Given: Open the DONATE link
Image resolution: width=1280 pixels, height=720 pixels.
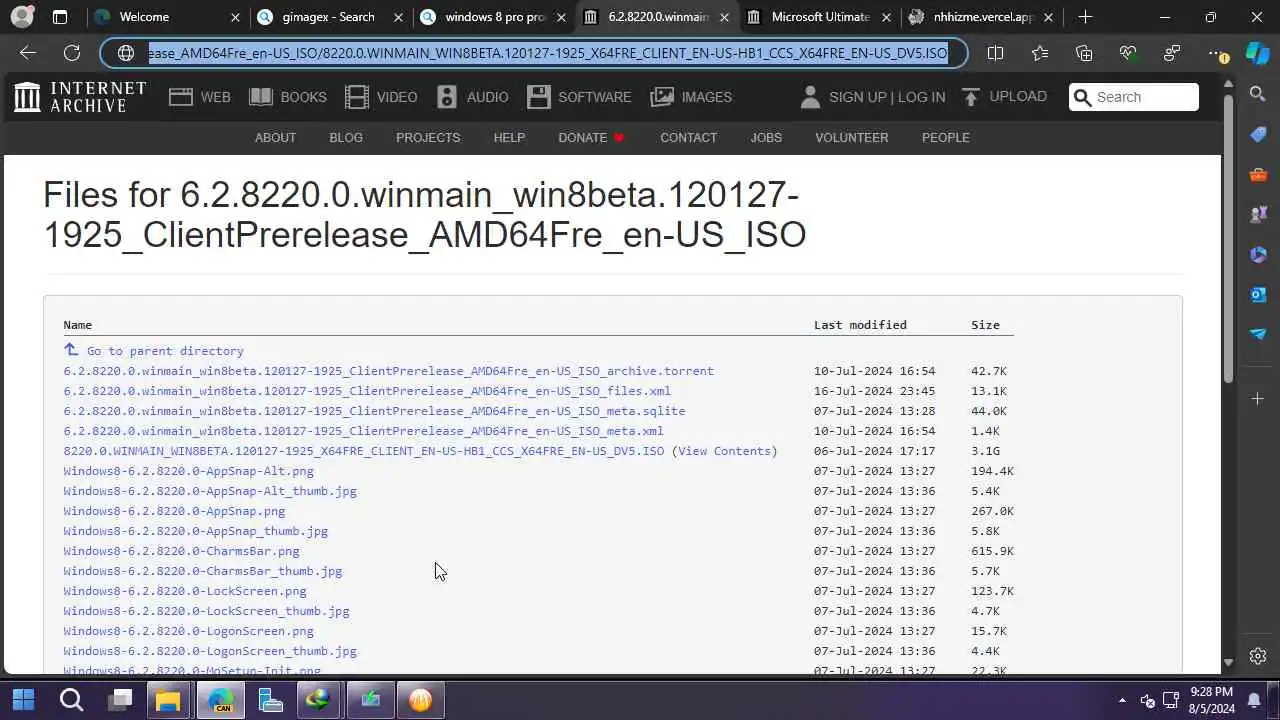Looking at the screenshot, I should 591,137.
